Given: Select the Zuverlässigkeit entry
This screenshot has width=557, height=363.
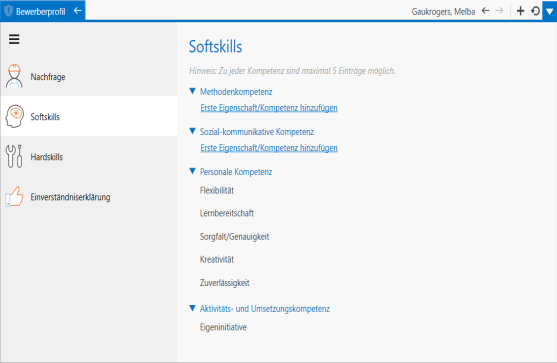Looking at the screenshot, I should [225, 283].
